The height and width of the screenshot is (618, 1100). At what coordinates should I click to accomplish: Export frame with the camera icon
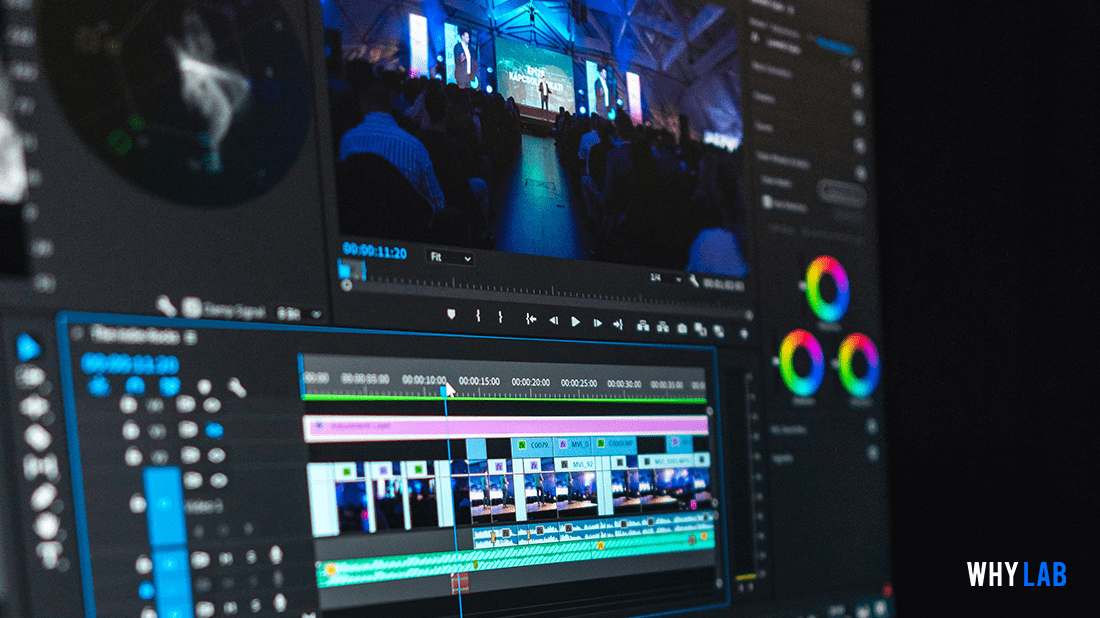pyautogui.click(x=682, y=327)
